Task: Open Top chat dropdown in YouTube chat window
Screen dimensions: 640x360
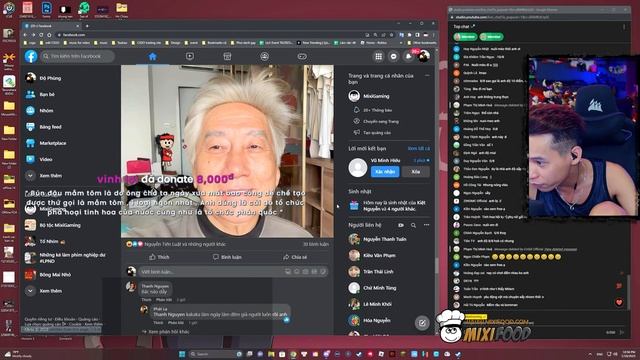Action: click(x=464, y=27)
